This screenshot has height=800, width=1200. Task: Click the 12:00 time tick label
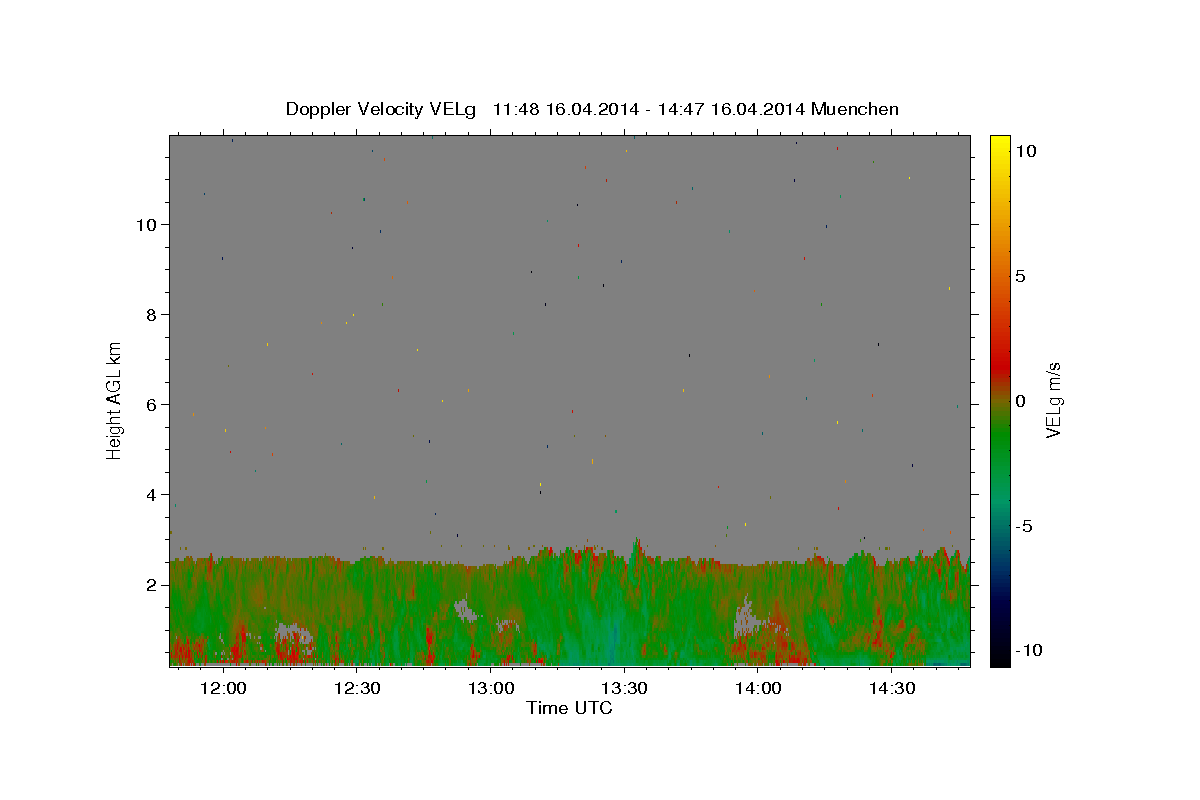point(223,689)
